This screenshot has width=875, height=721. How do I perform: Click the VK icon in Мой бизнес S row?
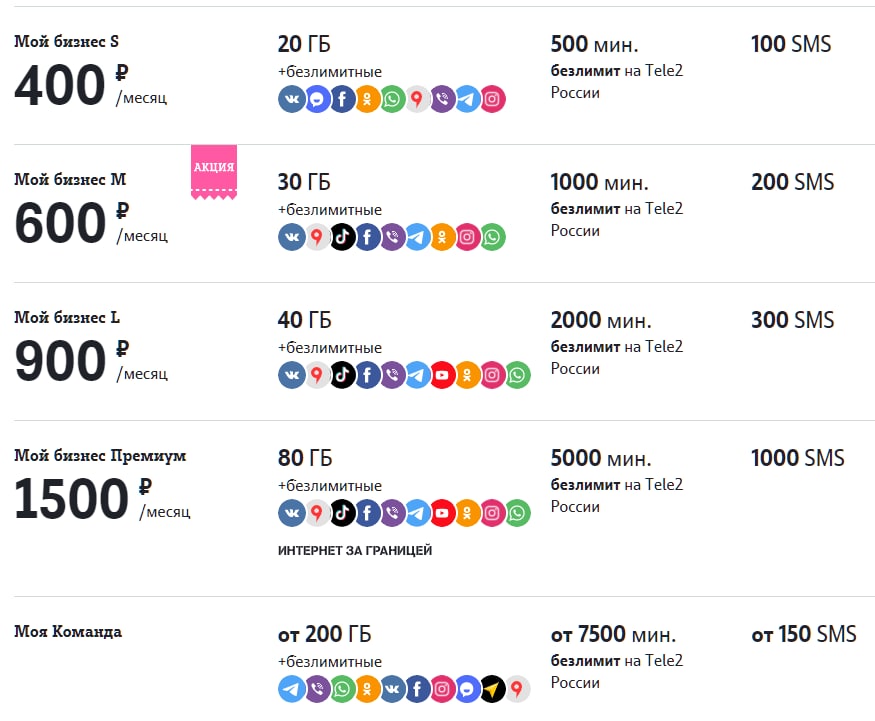[x=291, y=99]
